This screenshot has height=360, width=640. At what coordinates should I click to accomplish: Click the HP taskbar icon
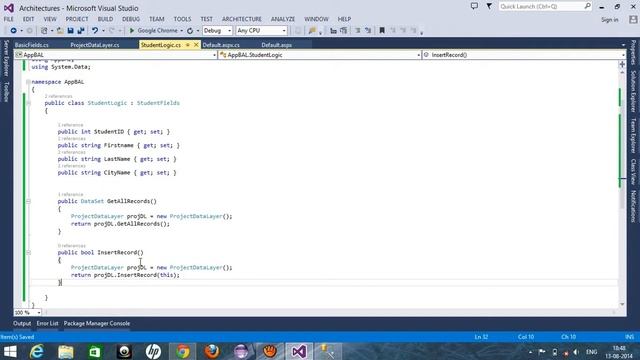153,351
